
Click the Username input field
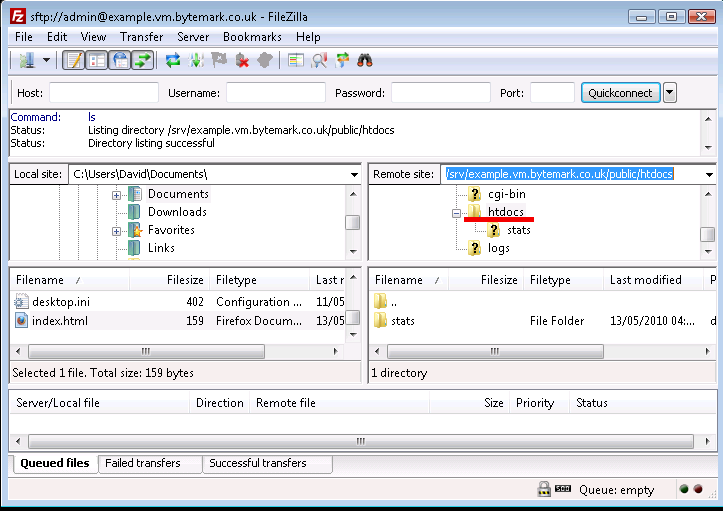(x=276, y=93)
